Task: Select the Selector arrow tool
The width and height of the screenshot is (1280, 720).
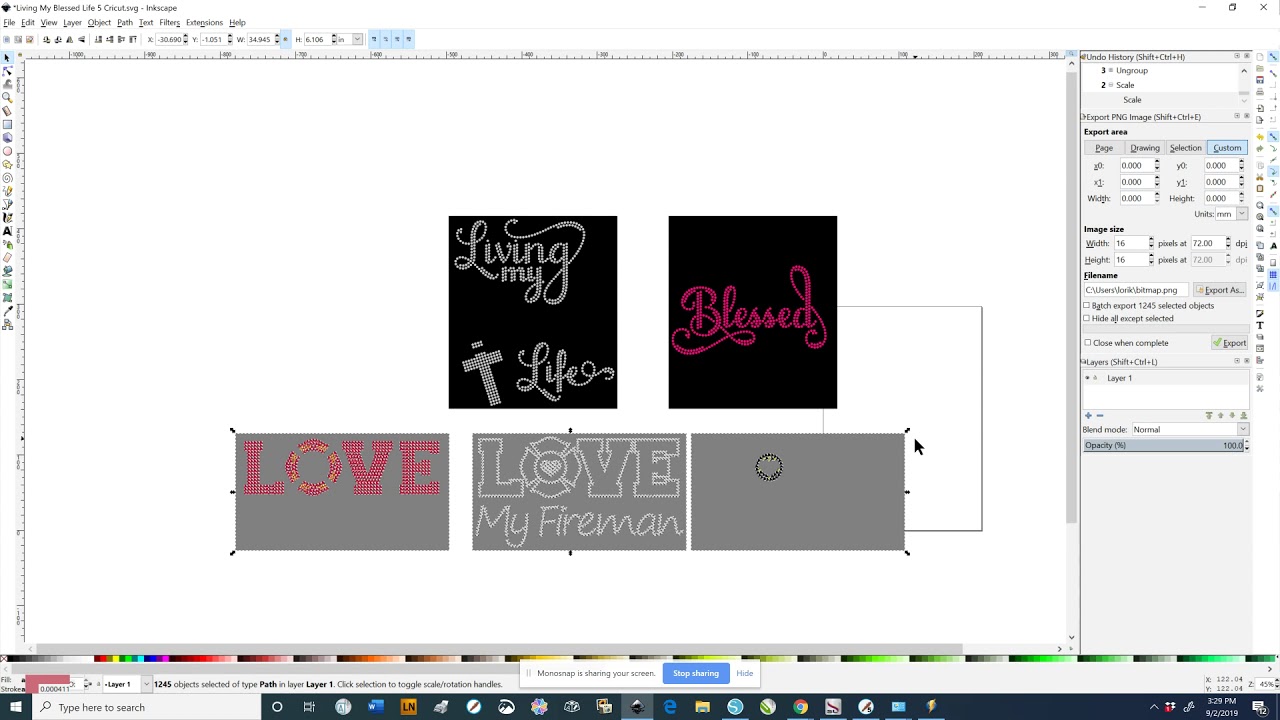Action: pos(7,57)
